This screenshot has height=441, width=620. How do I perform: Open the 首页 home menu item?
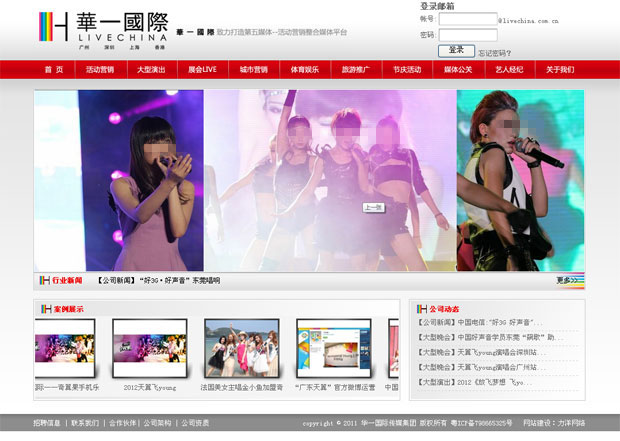coord(53,70)
